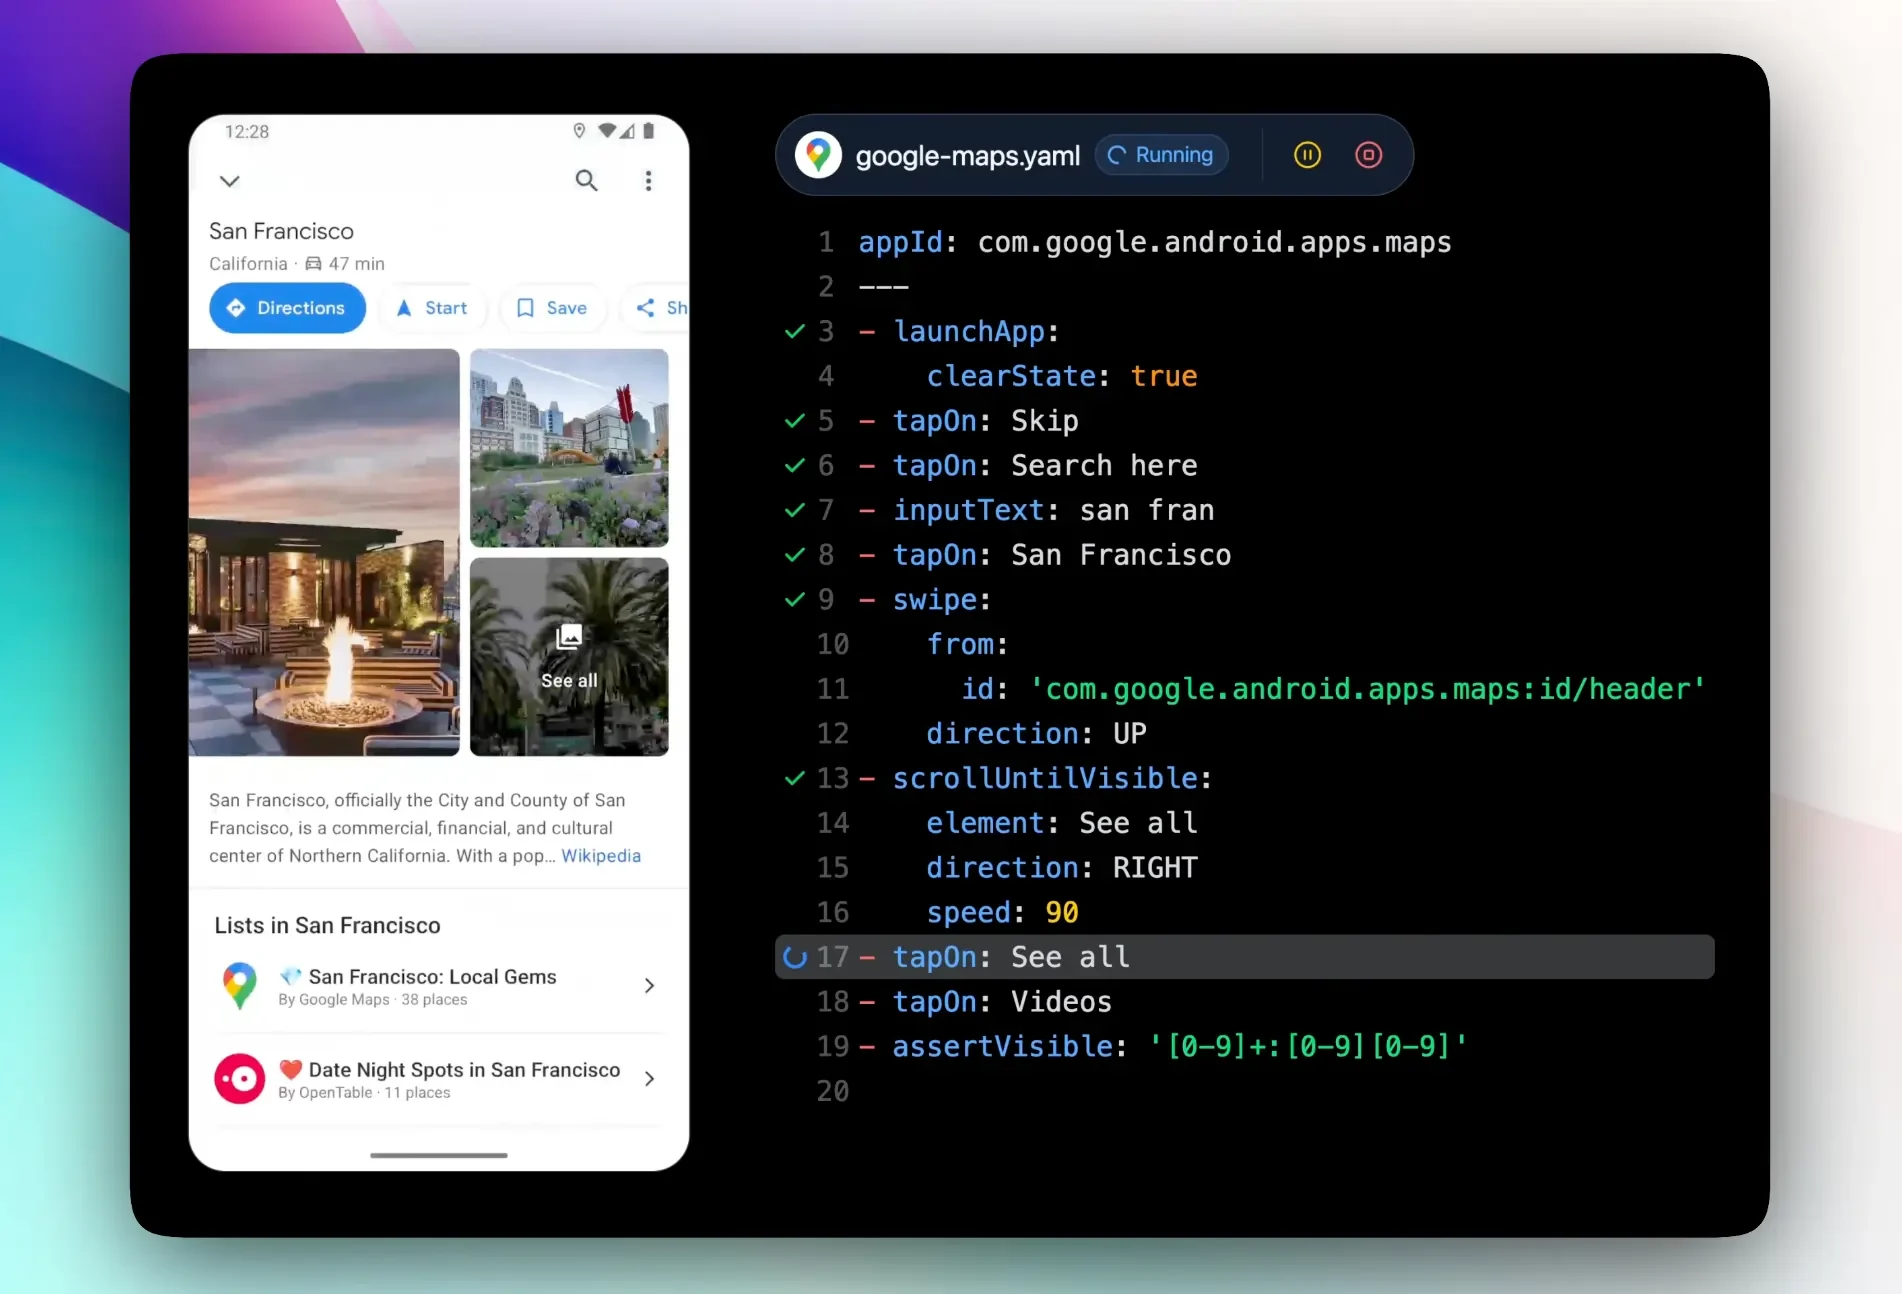Expand the San Francisco Local Gems list
Viewport: 1902px width, 1294px height.
click(x=649, y=985)
